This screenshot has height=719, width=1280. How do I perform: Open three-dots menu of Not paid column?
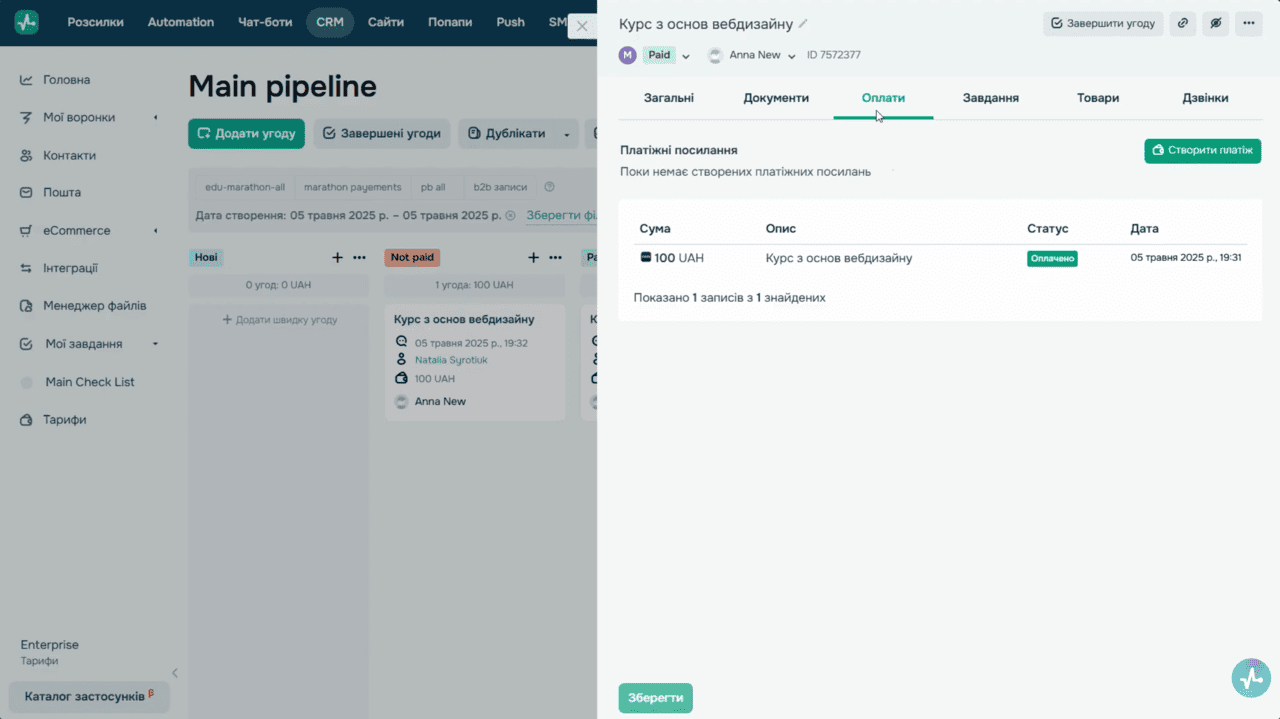(555, 257)
